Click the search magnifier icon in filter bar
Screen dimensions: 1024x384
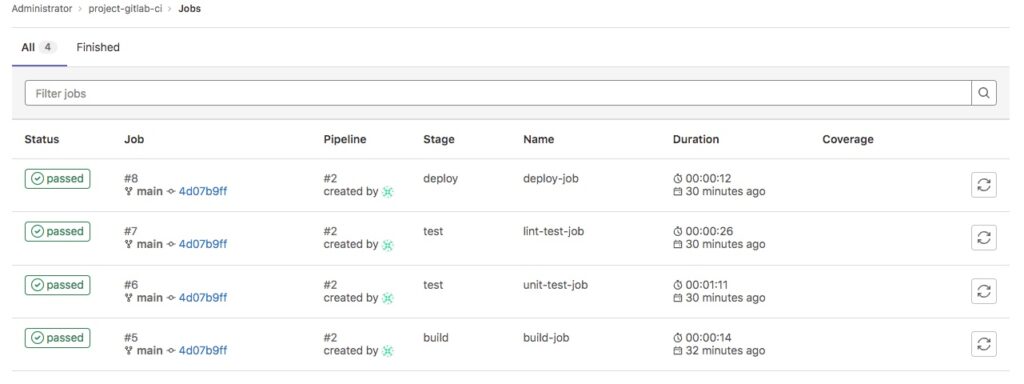[984, 93]
